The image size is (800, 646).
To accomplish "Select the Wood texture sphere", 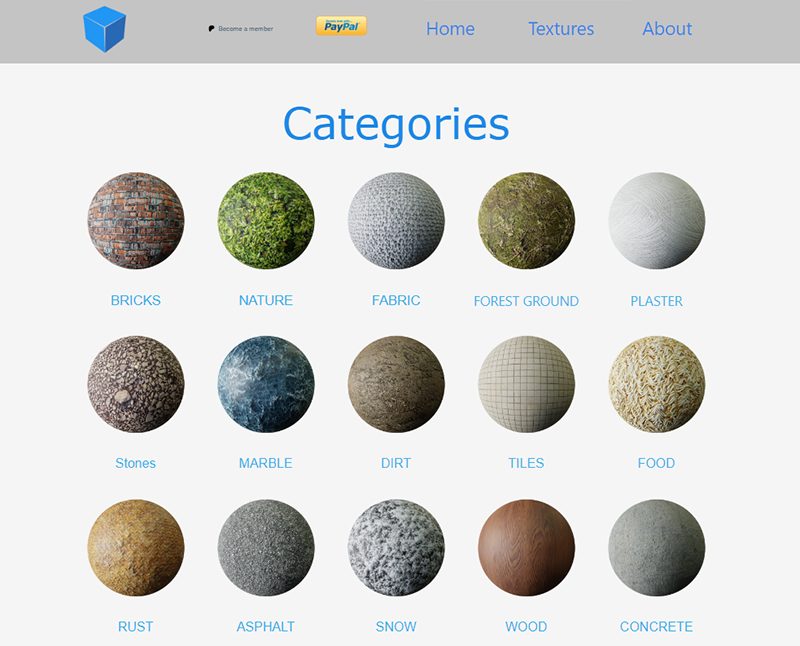I will pyautogui.click(x=526, y=547).
